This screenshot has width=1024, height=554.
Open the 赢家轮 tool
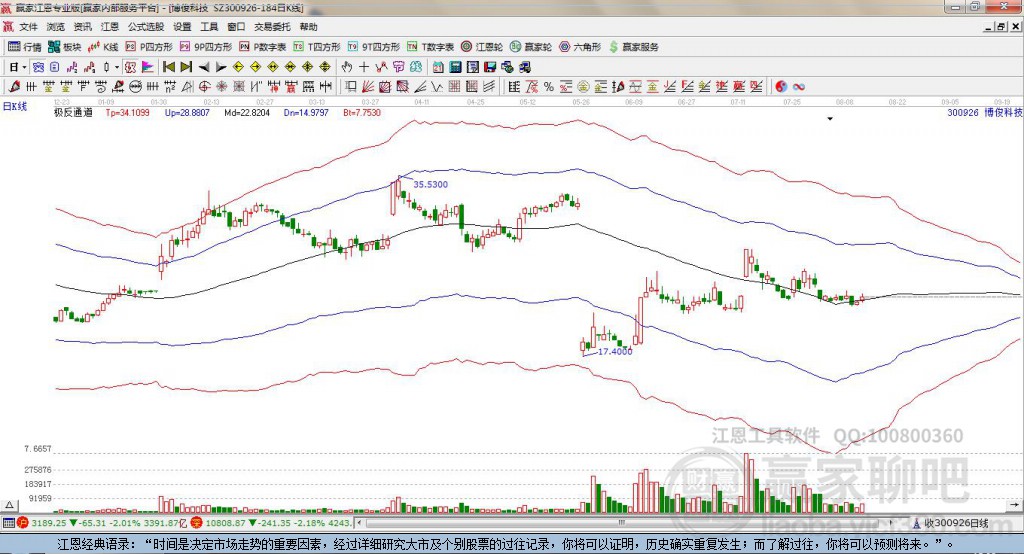click(531, 47)
